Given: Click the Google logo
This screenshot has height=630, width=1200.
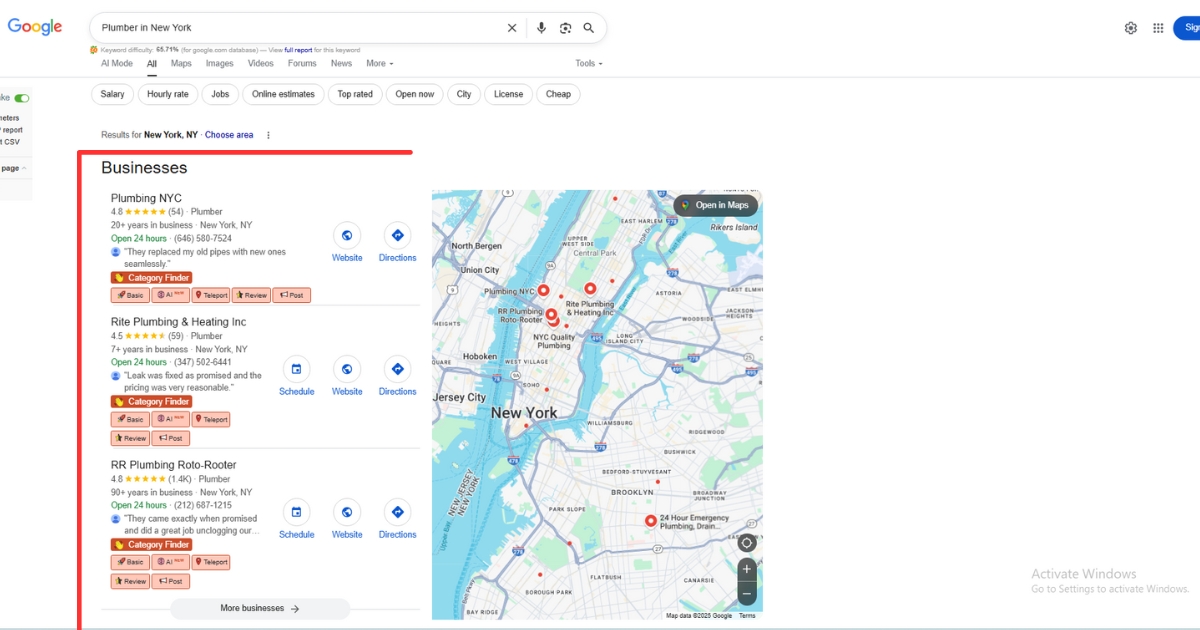Looking at the screenshot, I should click(35, 27).
